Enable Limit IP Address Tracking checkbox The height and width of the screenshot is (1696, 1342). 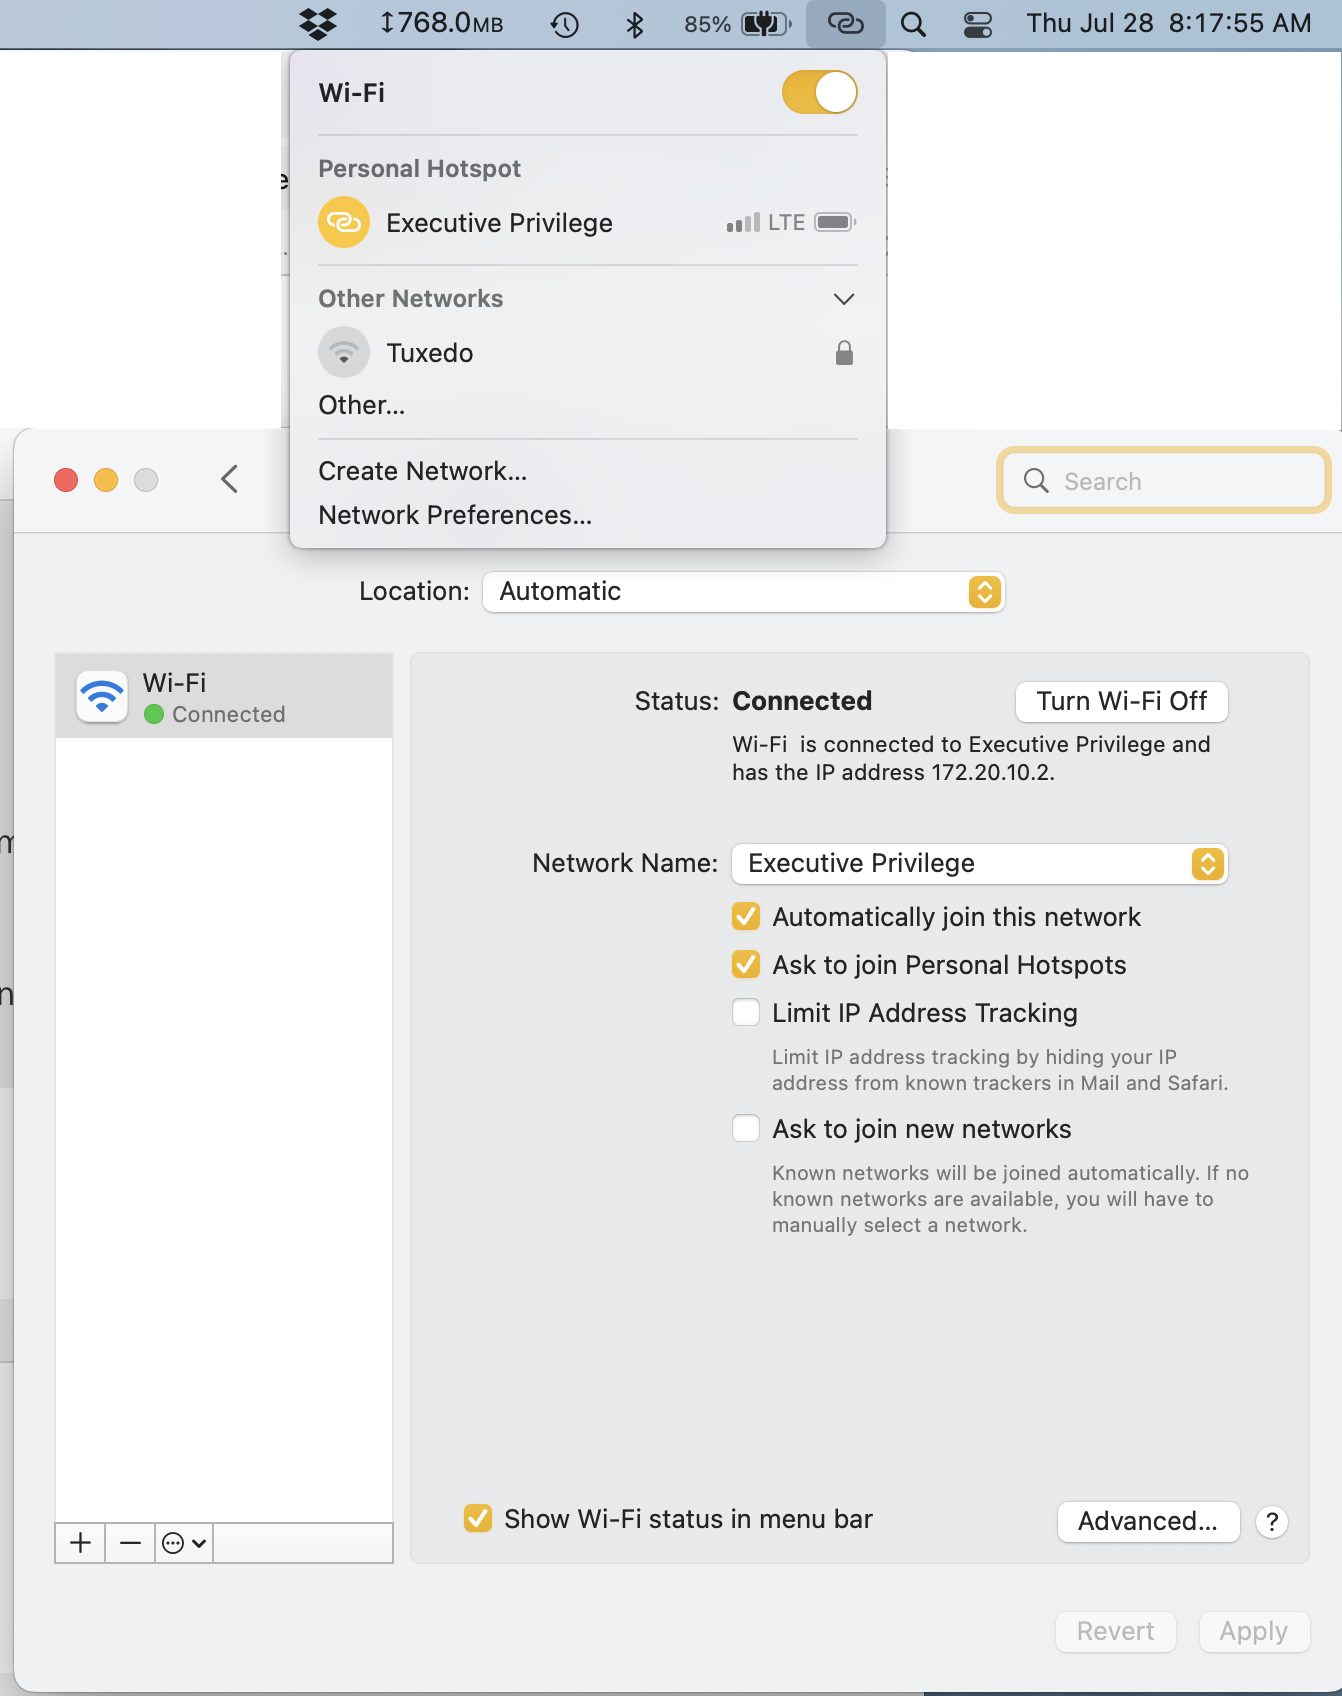(x=746, y=1012)
